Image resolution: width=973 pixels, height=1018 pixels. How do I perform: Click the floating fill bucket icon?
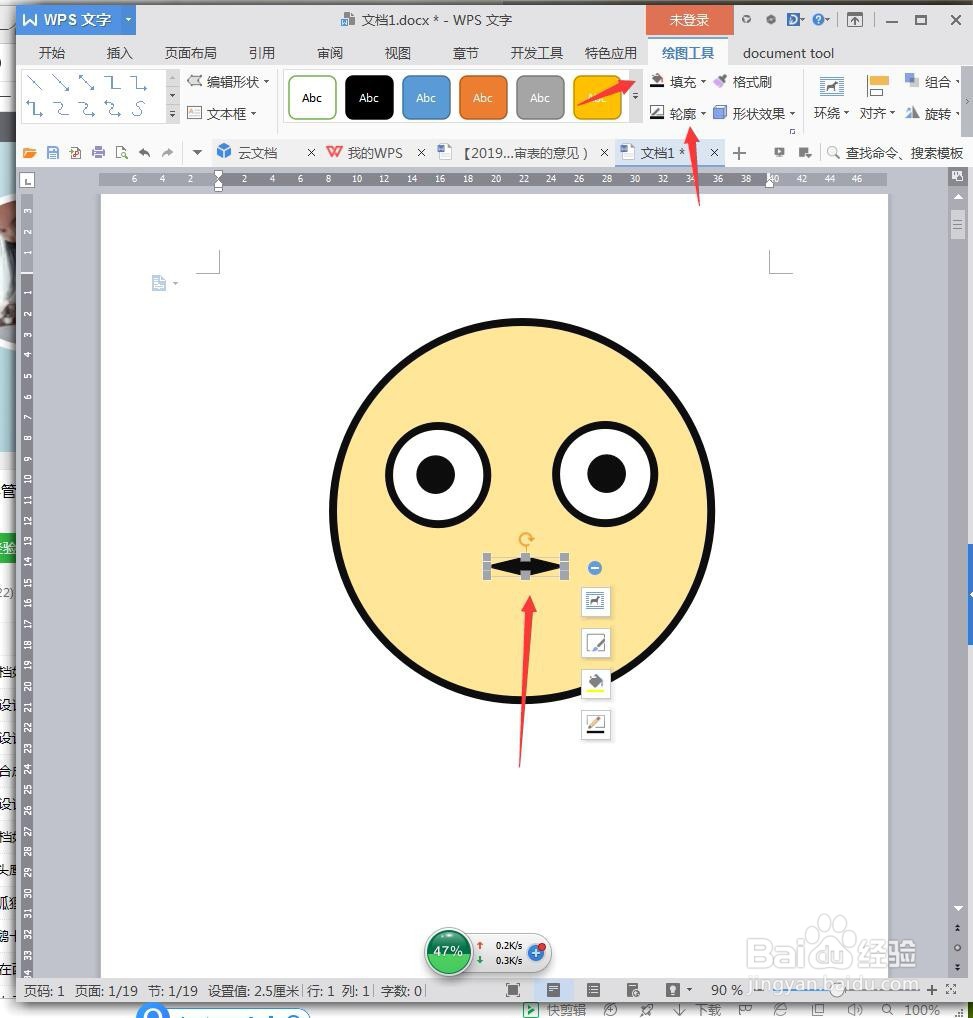595,683
